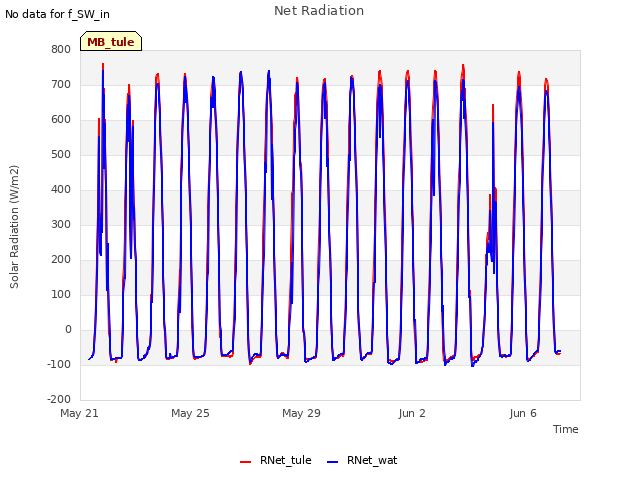This screenshot has height=480, width=640.
Task: Click the 600 y-axis tick label
Action: (x=61, y=120)
